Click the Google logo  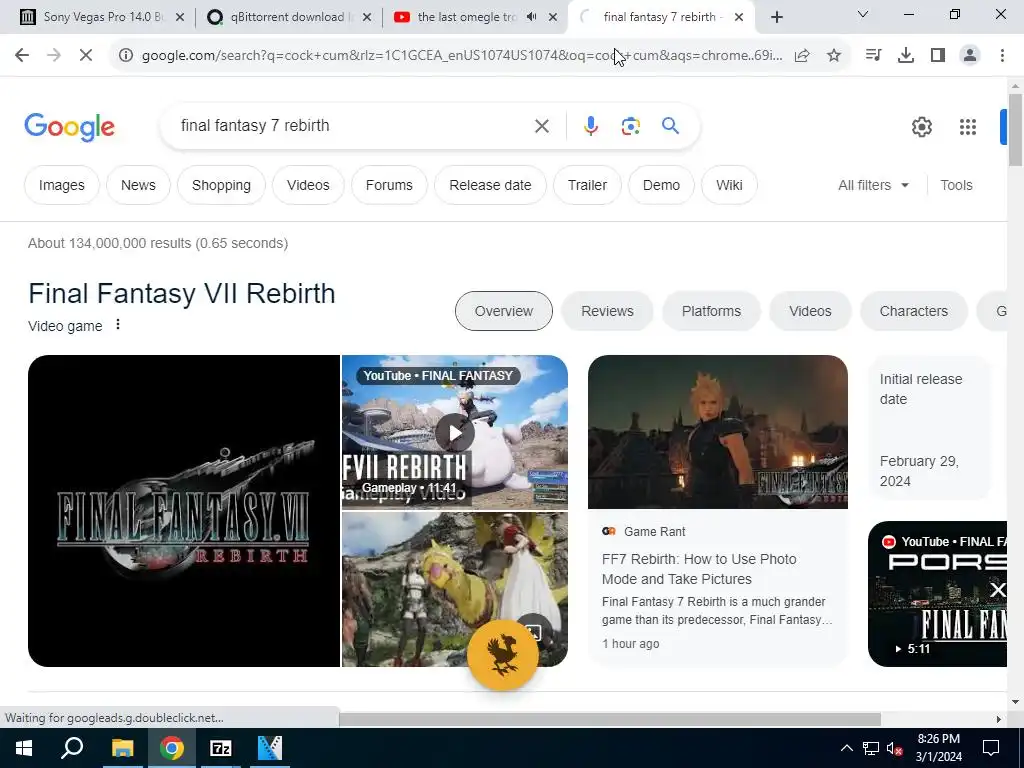pyautogui.click(x=69, y=127)
